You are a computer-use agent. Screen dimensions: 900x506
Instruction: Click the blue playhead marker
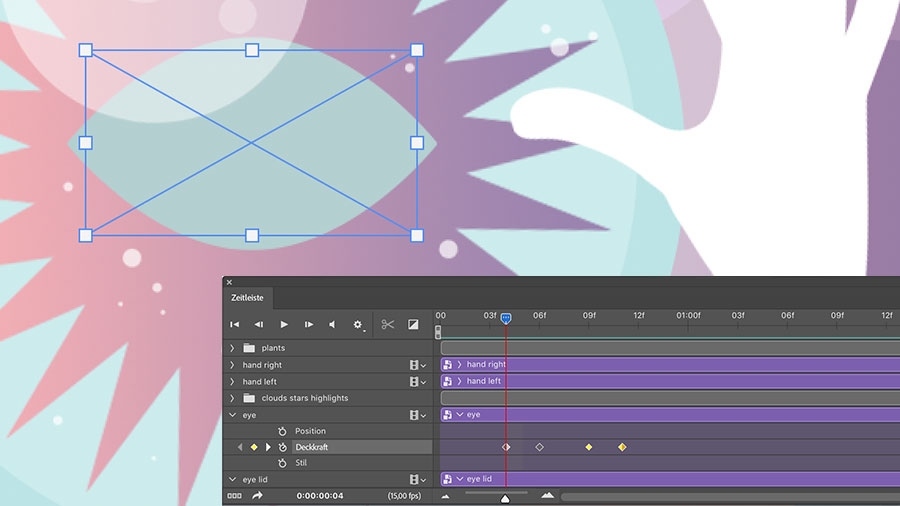click(506, 318)
